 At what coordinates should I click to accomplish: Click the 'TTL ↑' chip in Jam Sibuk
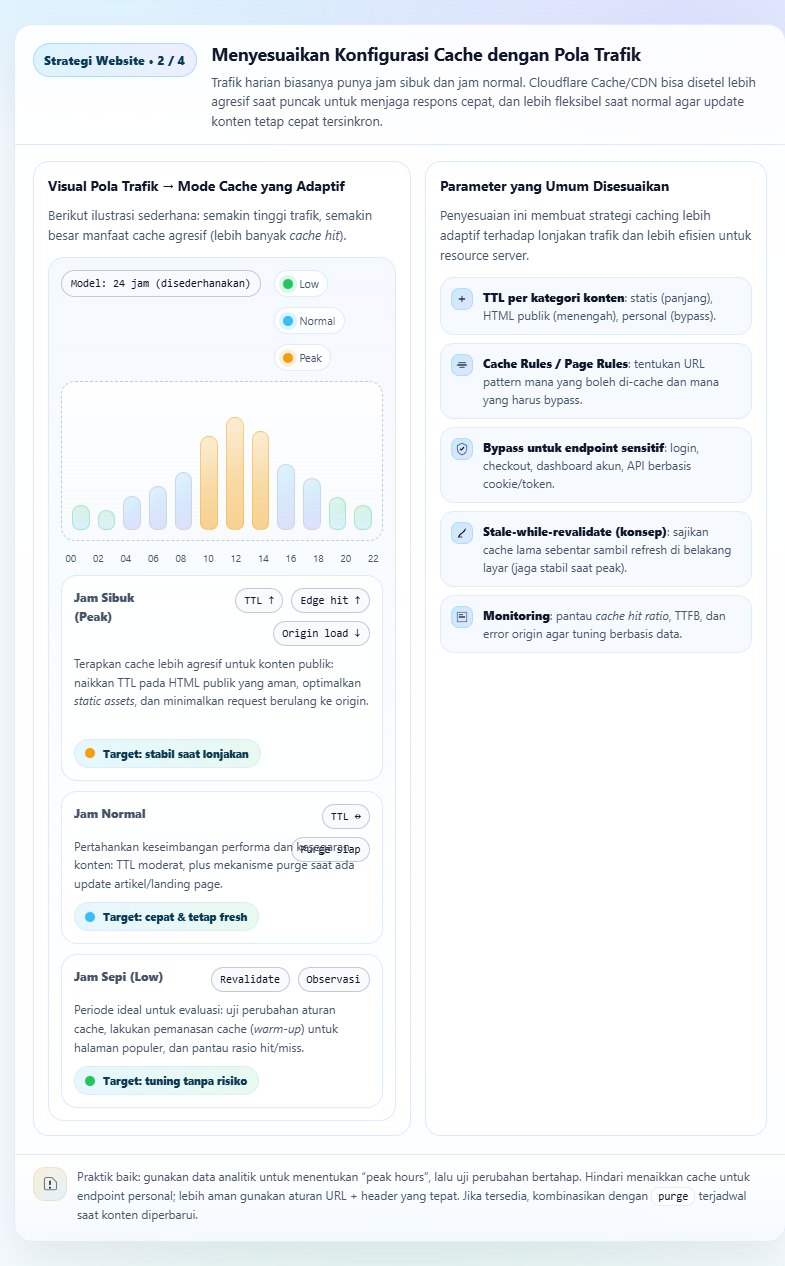pos(259,600)
